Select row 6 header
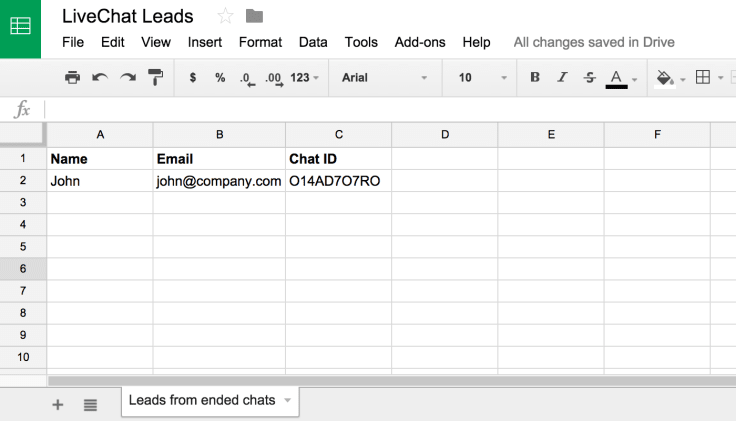 coord(23,269)
